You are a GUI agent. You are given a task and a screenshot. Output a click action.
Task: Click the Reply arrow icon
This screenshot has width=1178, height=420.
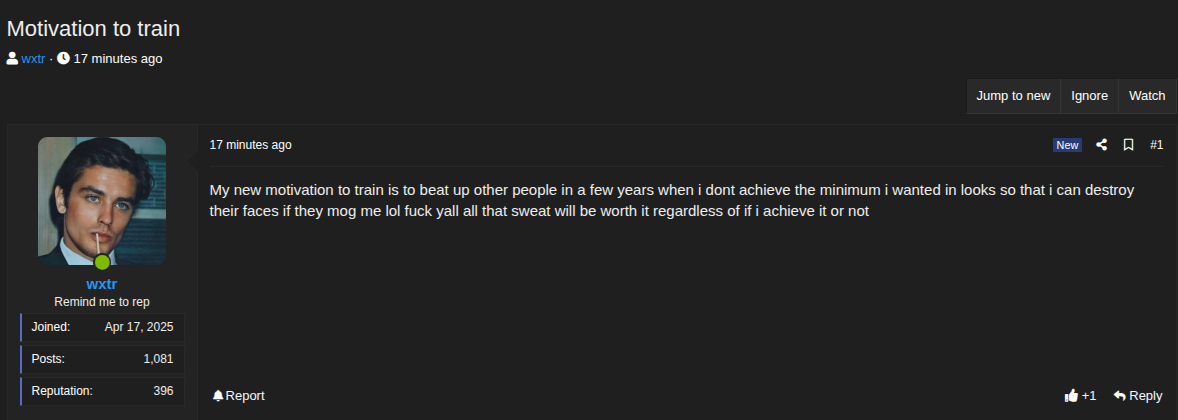pyautogui.click(x=1119, y=395)
